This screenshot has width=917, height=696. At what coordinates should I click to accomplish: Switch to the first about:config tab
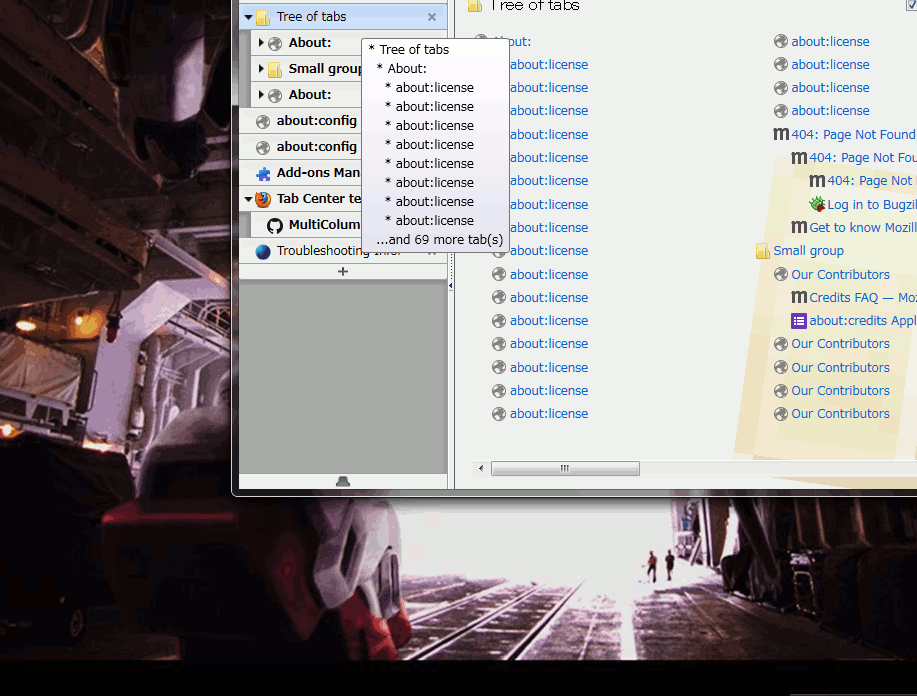(316, 121)
